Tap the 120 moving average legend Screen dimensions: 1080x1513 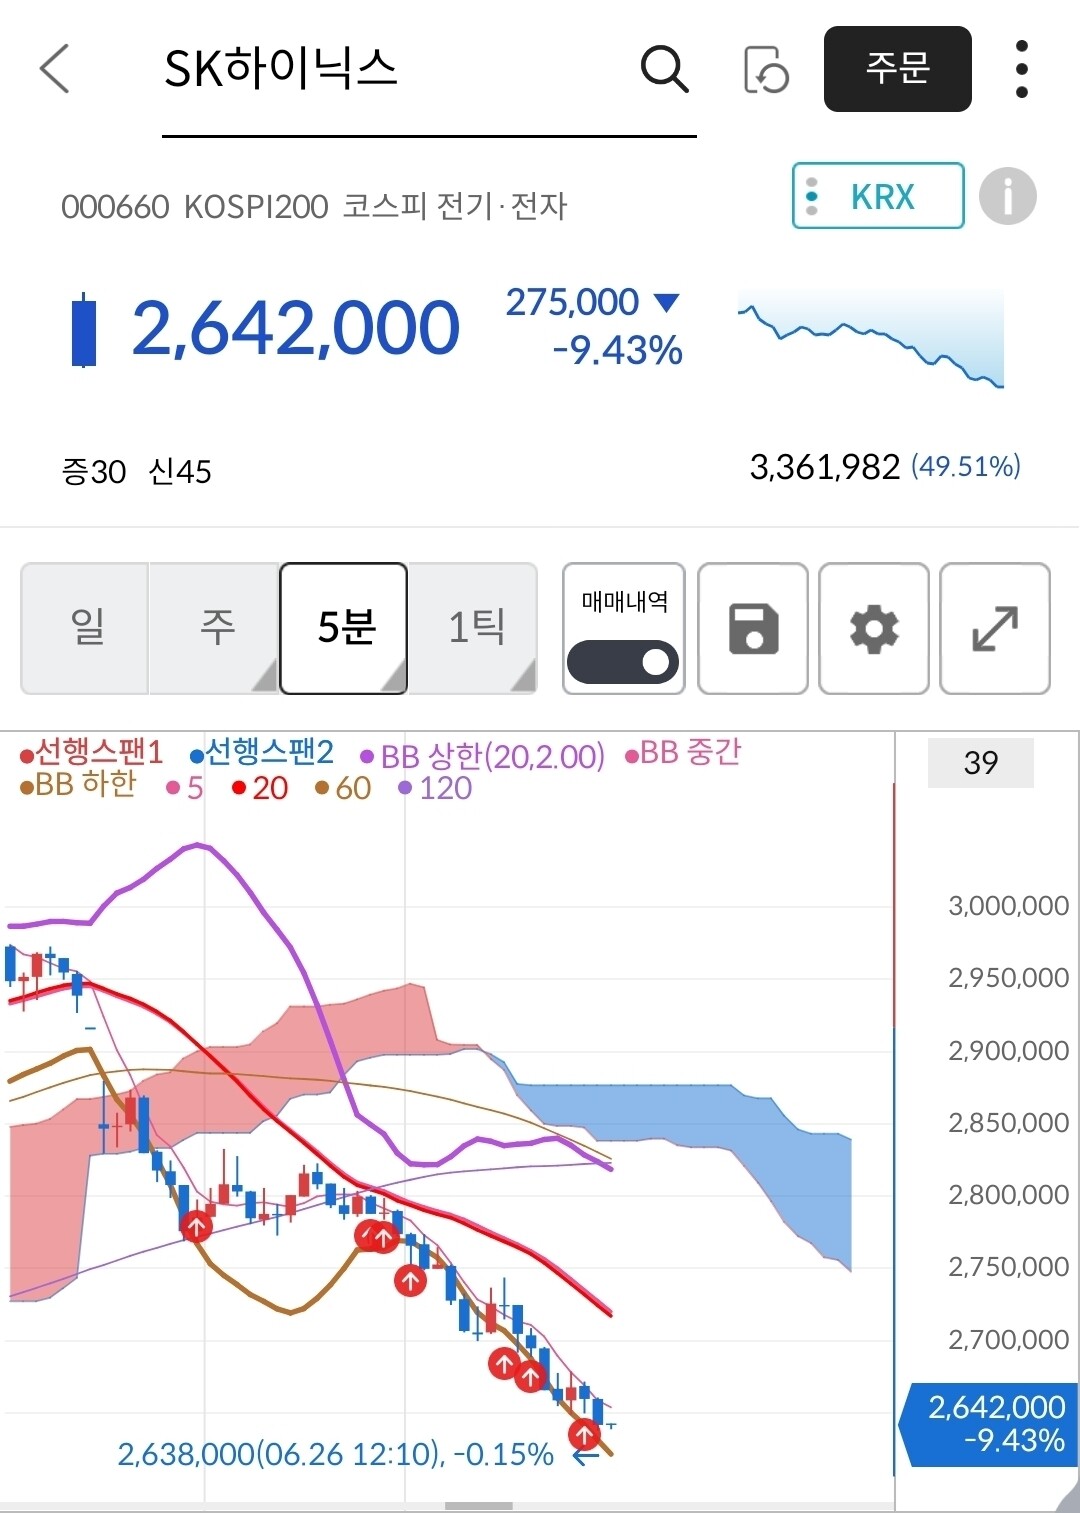tap(435, 788)
